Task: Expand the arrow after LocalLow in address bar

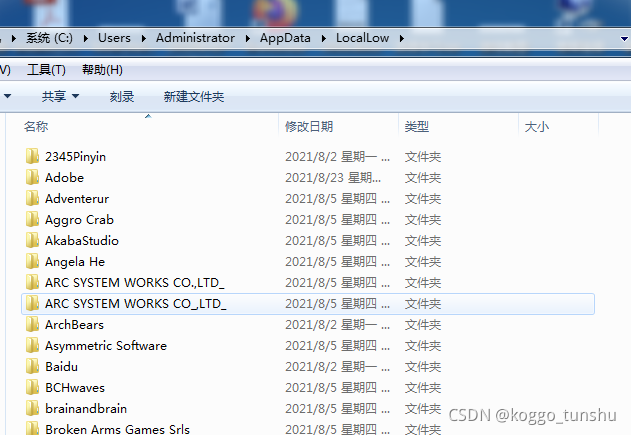Action: click(x=402, y=38)
